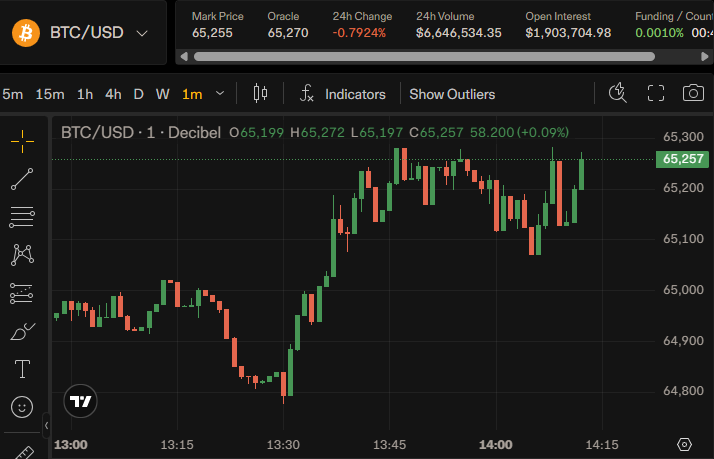Click the market stats horizontal scrollbar thumb
The image size is (714, 459).
pyautogui.click(x=424, y=57)
